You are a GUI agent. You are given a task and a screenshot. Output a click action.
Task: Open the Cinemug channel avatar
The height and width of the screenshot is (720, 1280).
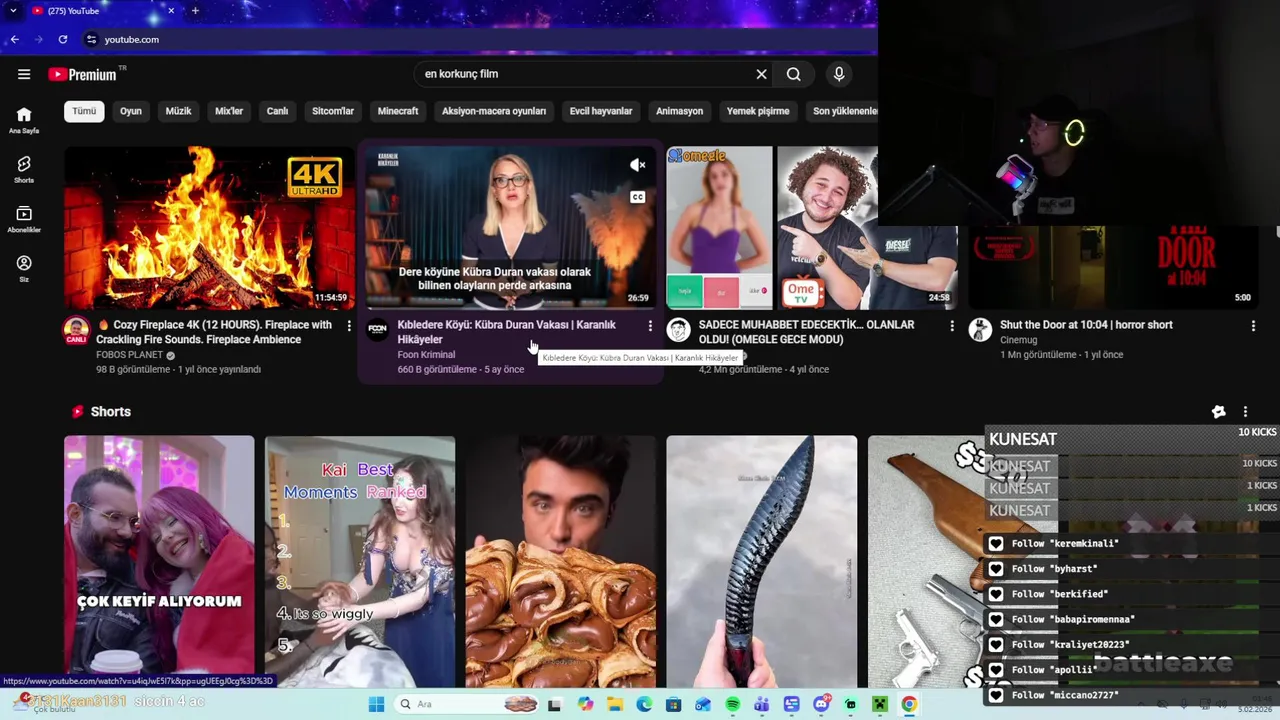(x=980, y=330)
